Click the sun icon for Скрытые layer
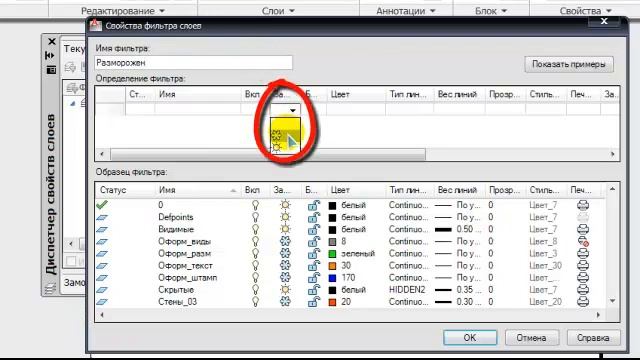This screenshot has width=640, height=360. pyautogui.click(x=285, y=290)
